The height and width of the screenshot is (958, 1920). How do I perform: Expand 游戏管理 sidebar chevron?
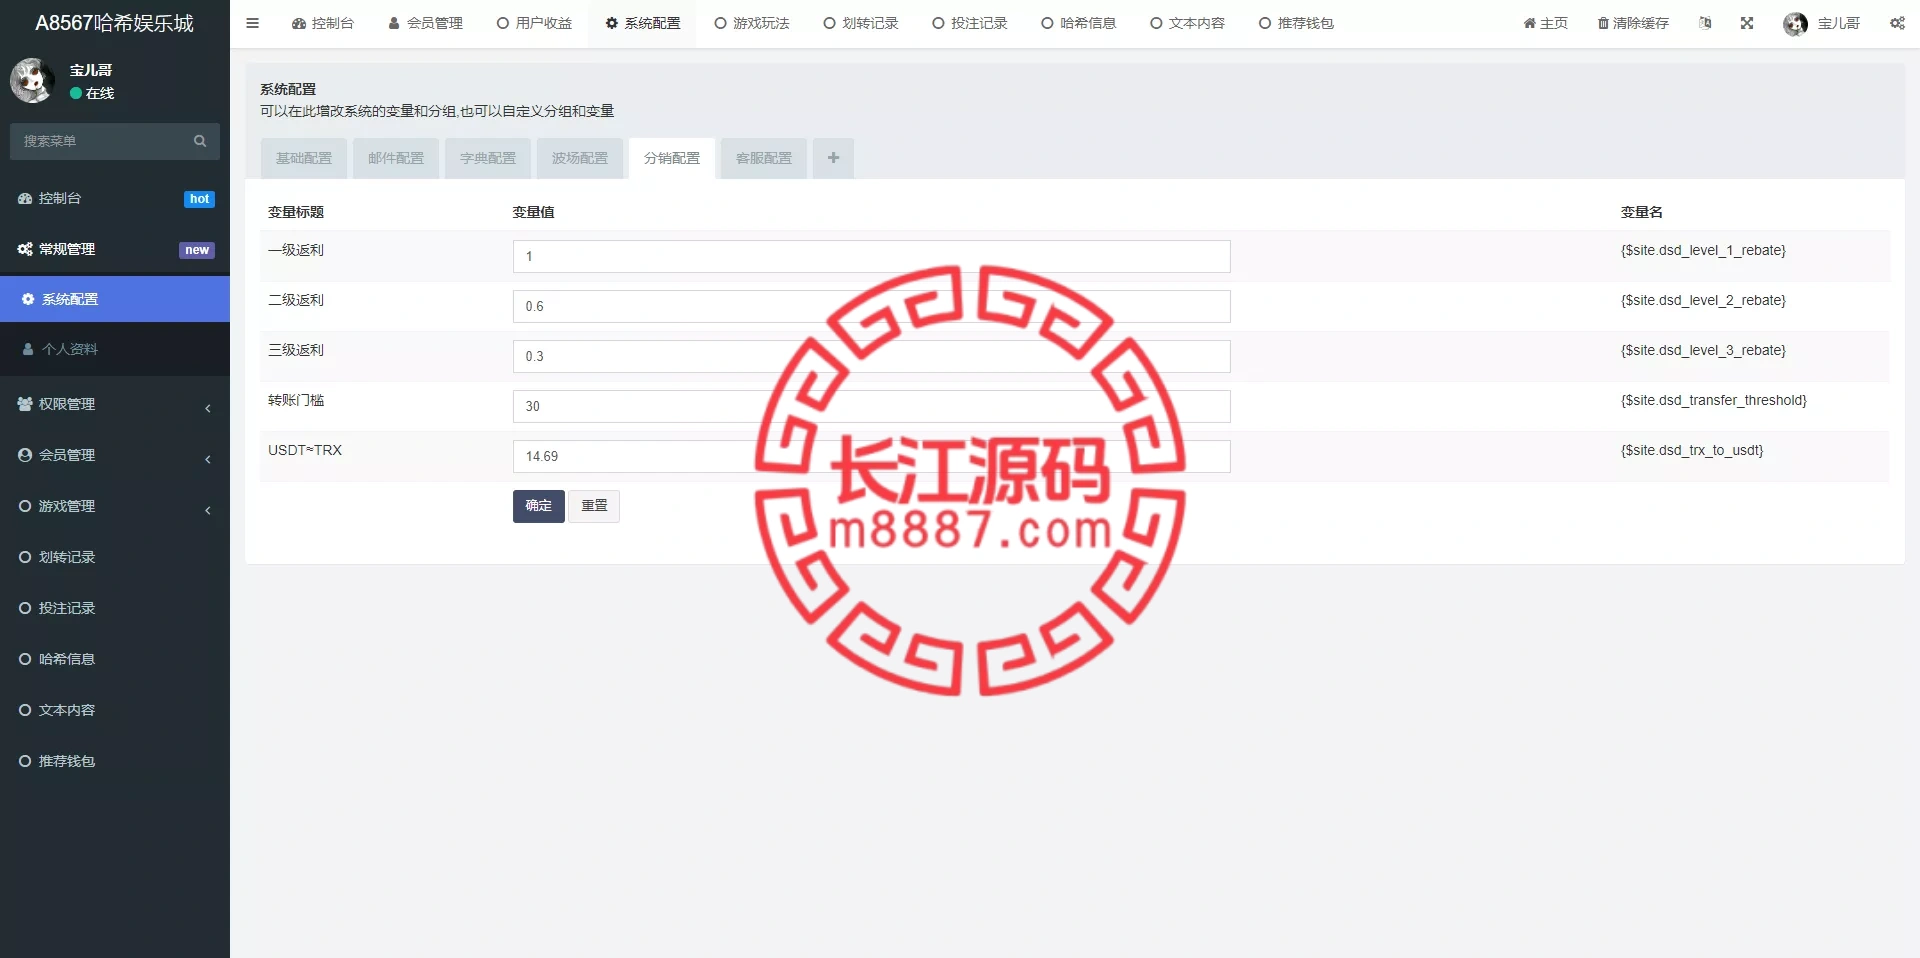click(x=208, y=509)
